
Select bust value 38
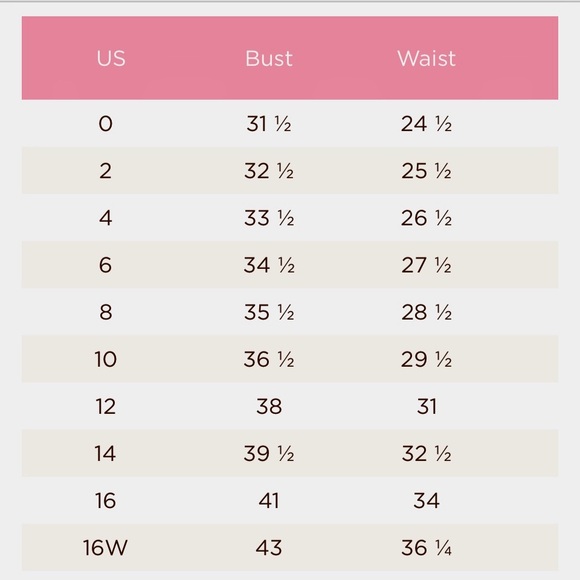(x=269, y=406)
